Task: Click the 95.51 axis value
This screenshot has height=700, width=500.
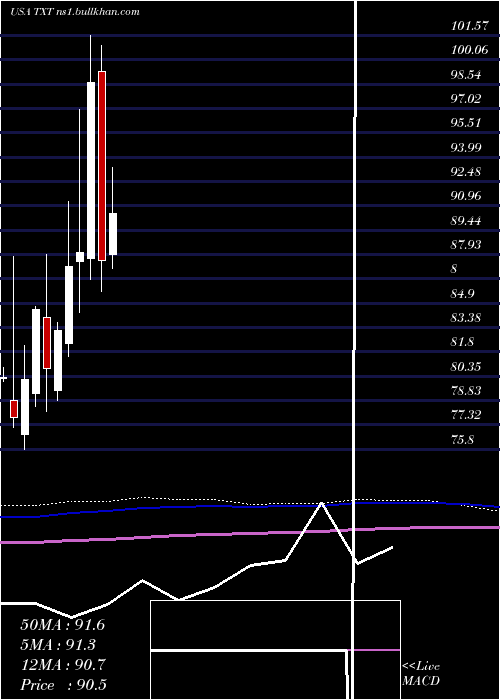Action: coord(466,123)
